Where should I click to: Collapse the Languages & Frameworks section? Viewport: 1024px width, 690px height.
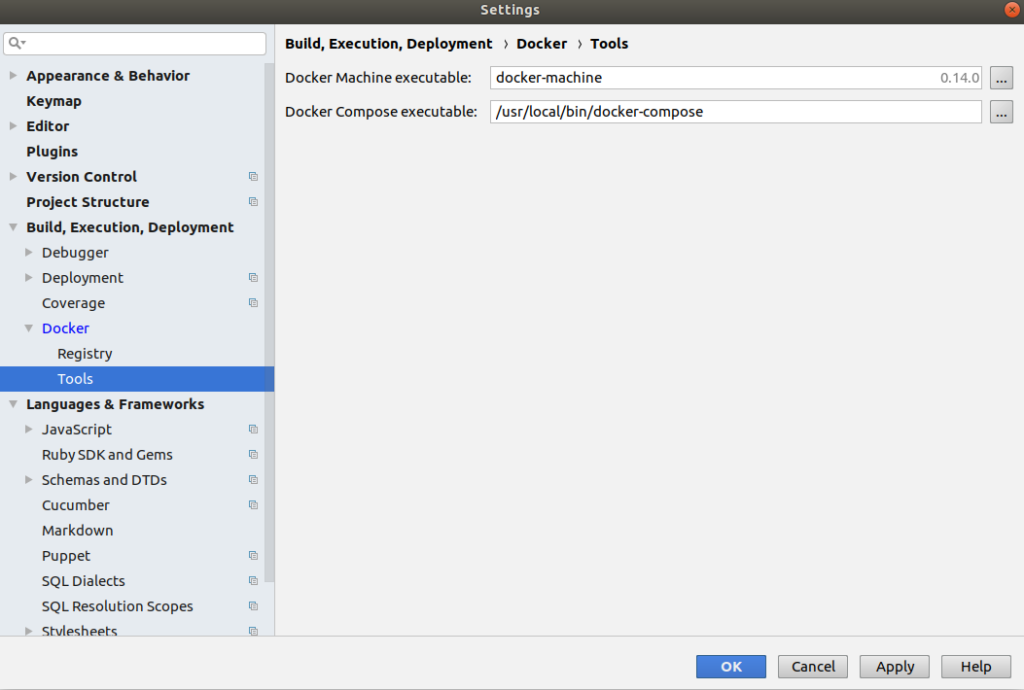tap(12, 404)
